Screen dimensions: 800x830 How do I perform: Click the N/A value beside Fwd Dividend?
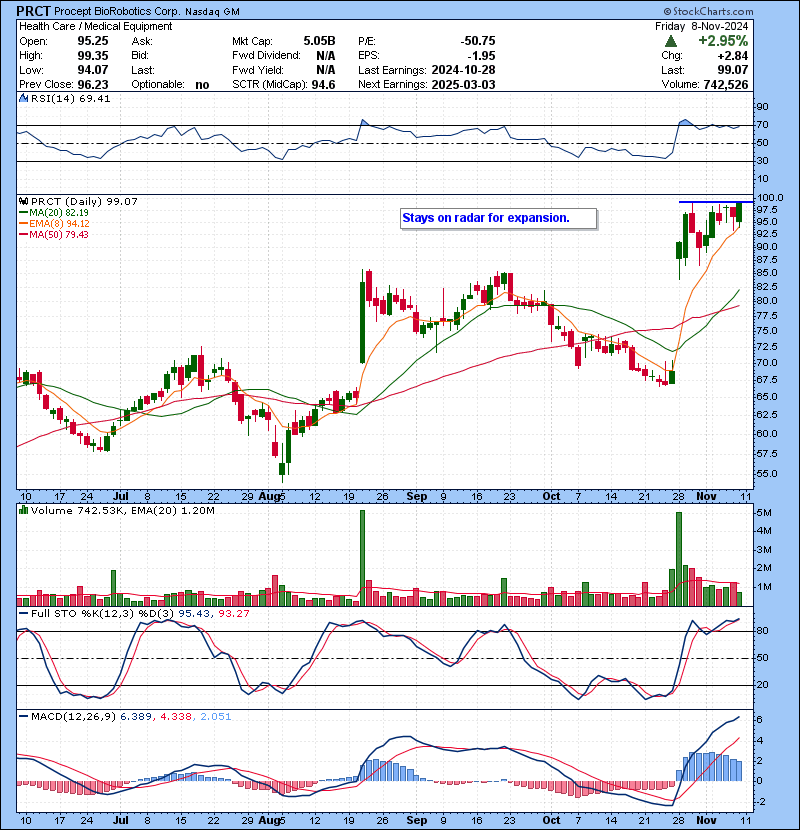(x=326, y=56)
